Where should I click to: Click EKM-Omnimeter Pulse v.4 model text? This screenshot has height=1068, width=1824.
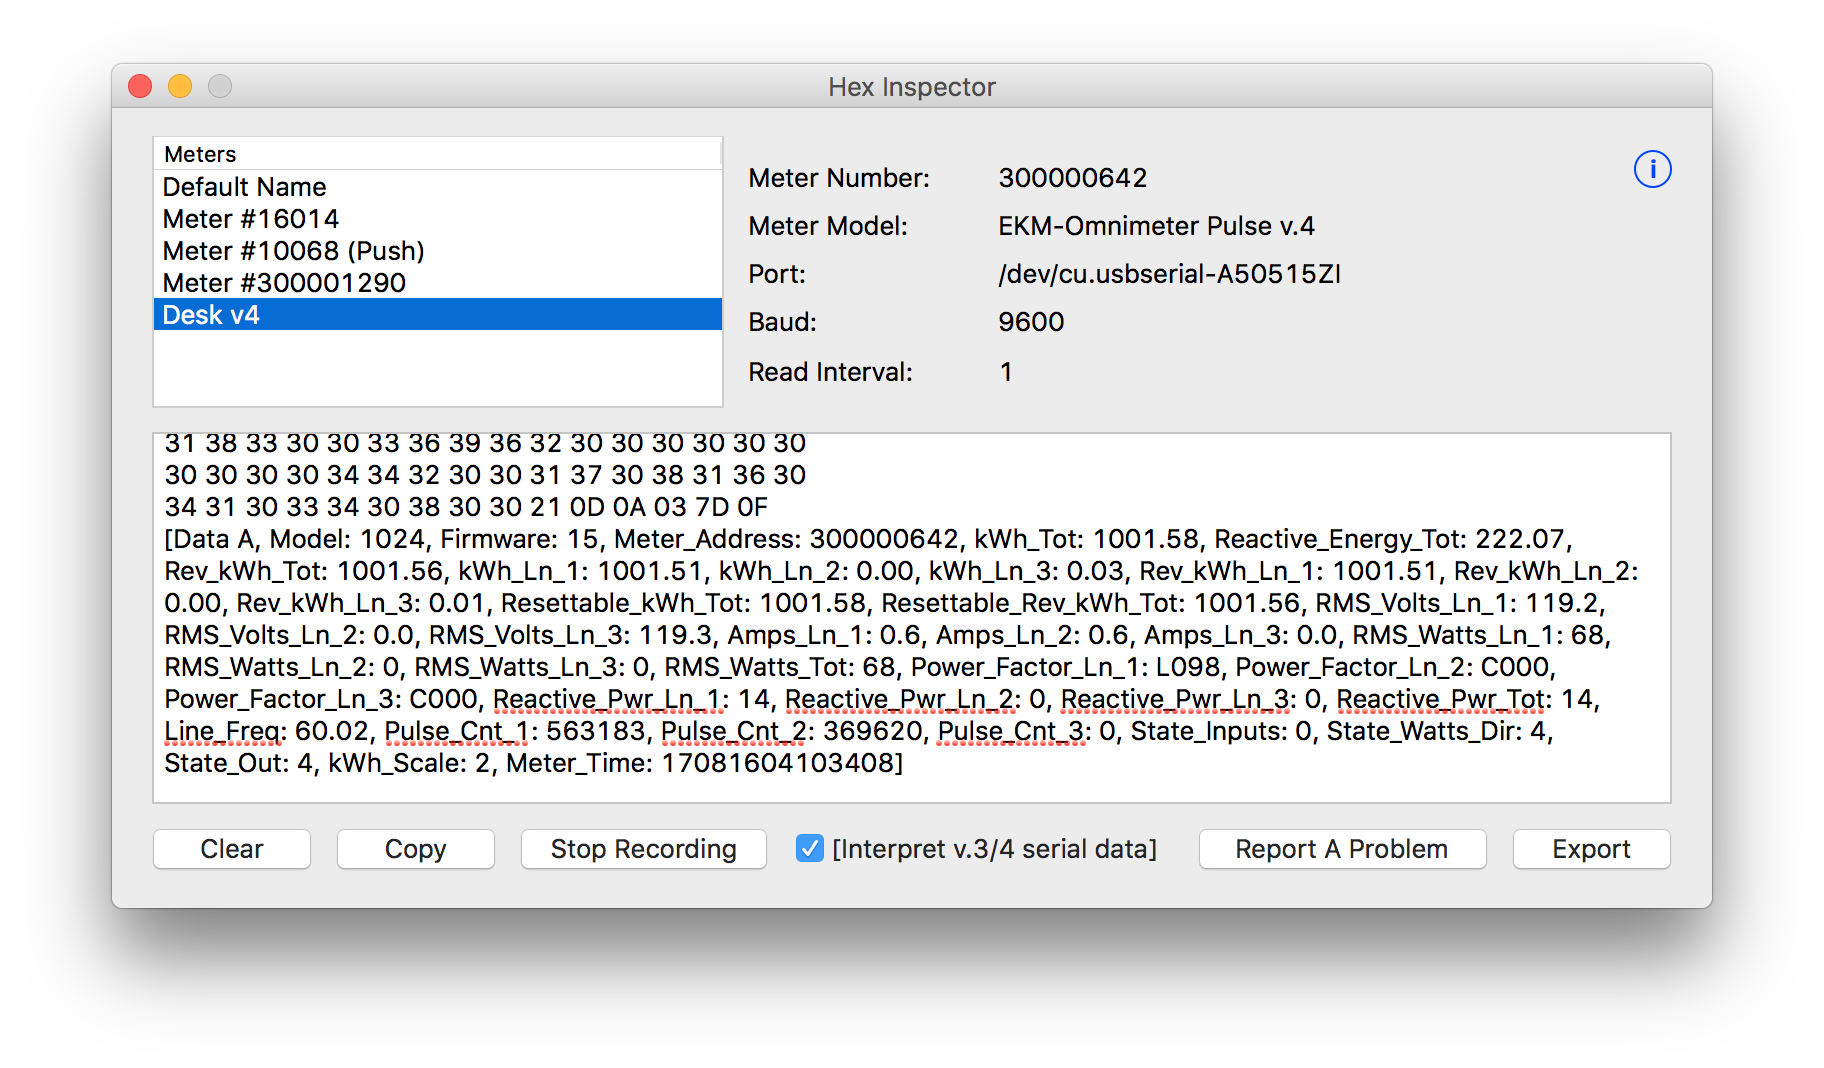point(1156,226)
